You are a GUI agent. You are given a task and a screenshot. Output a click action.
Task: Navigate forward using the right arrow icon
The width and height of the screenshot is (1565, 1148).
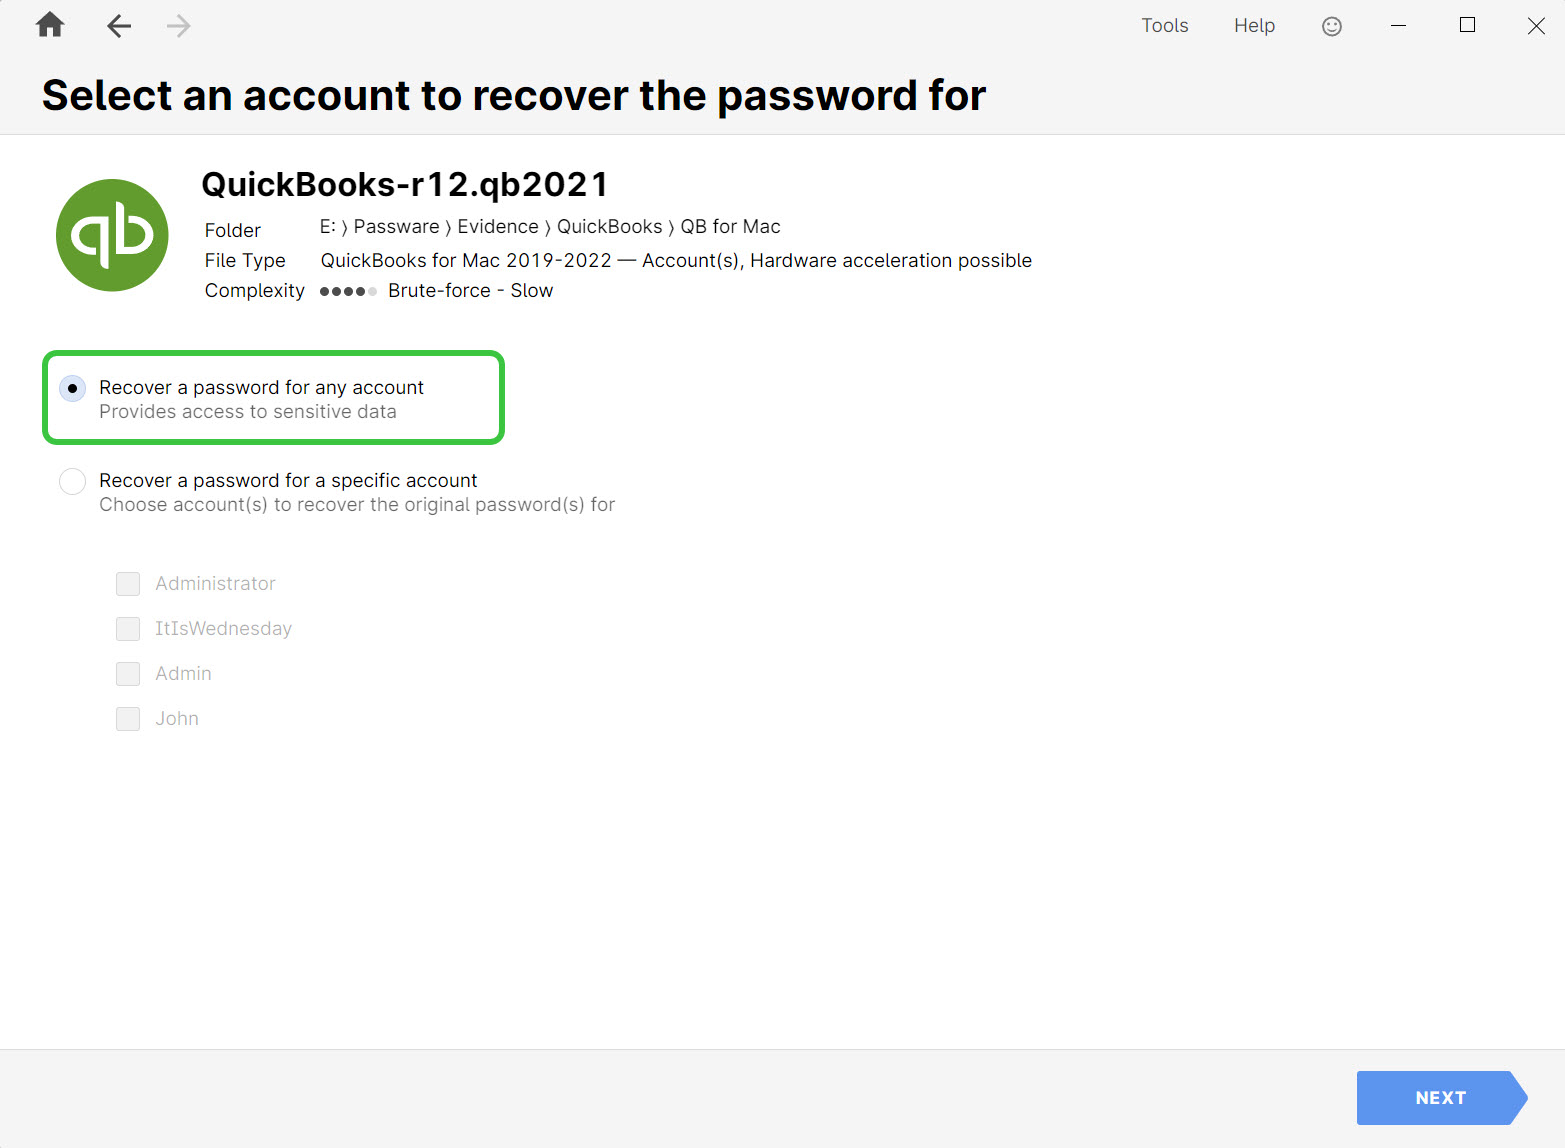tap(178, 25)
